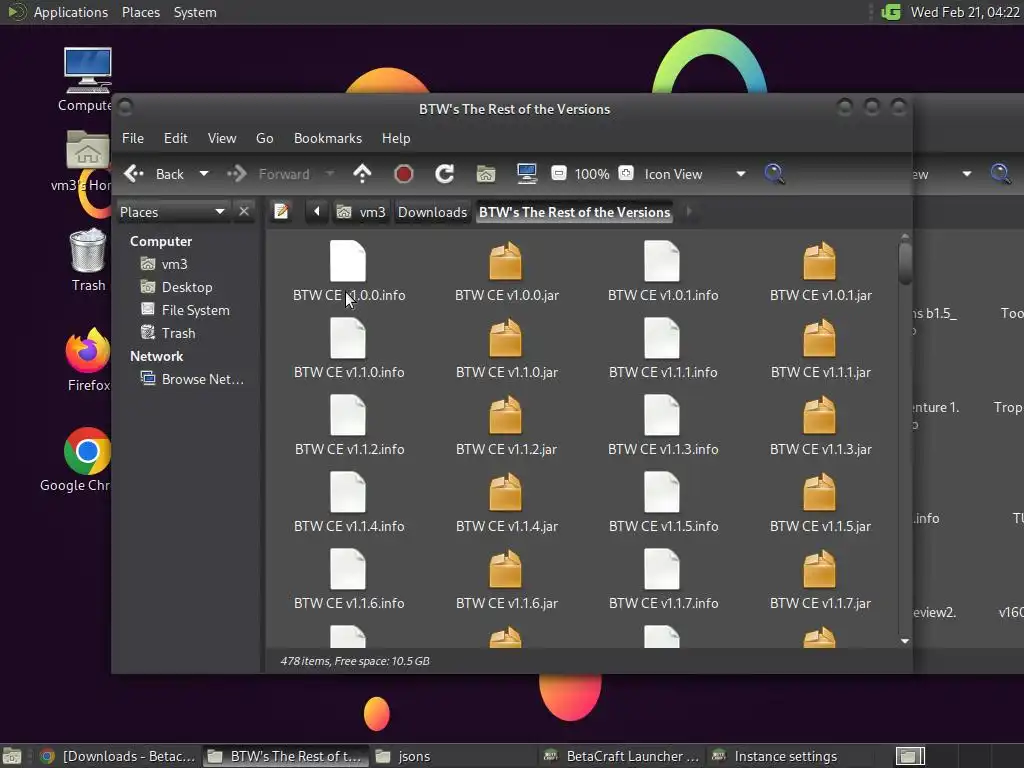Open the Places sidebar dropdown
Screen dimensions: 1024x768
[172, 212]
